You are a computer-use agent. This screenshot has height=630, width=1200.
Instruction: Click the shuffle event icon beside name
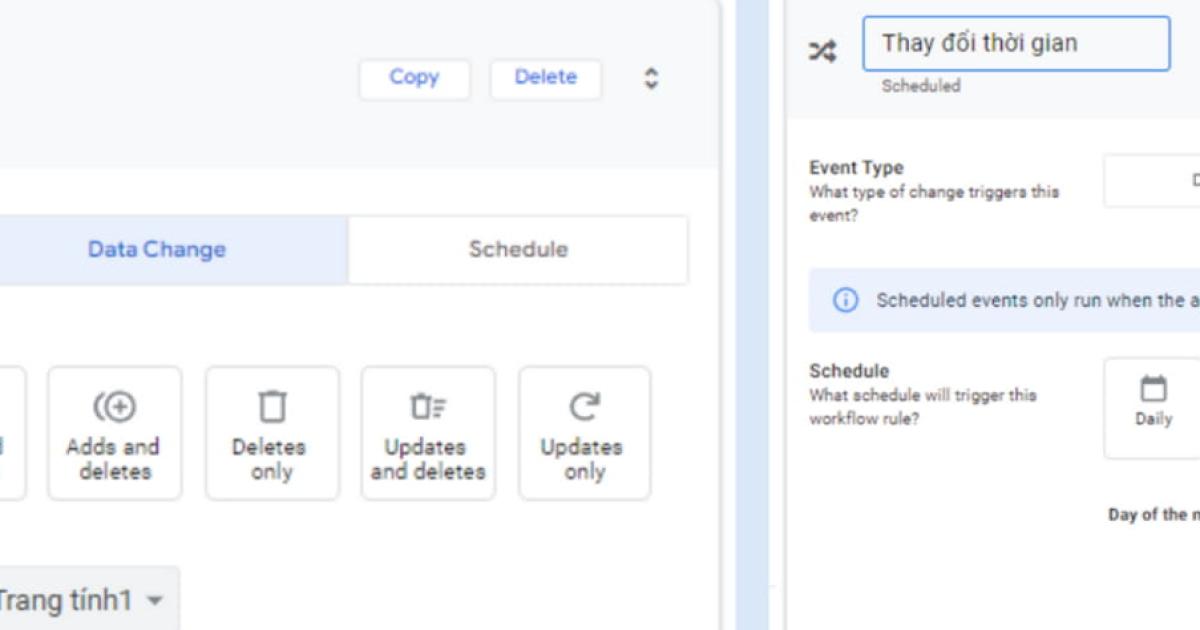(822, 52)
